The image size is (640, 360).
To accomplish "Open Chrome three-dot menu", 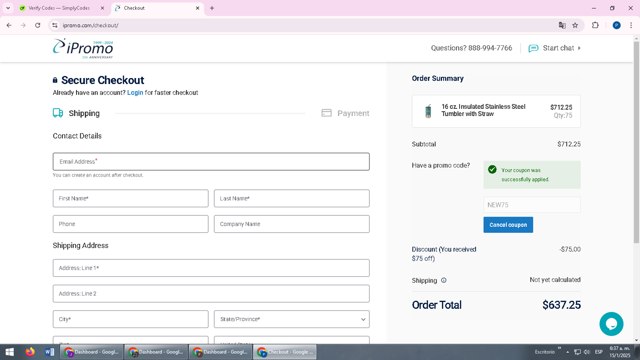I will point(631,25).
